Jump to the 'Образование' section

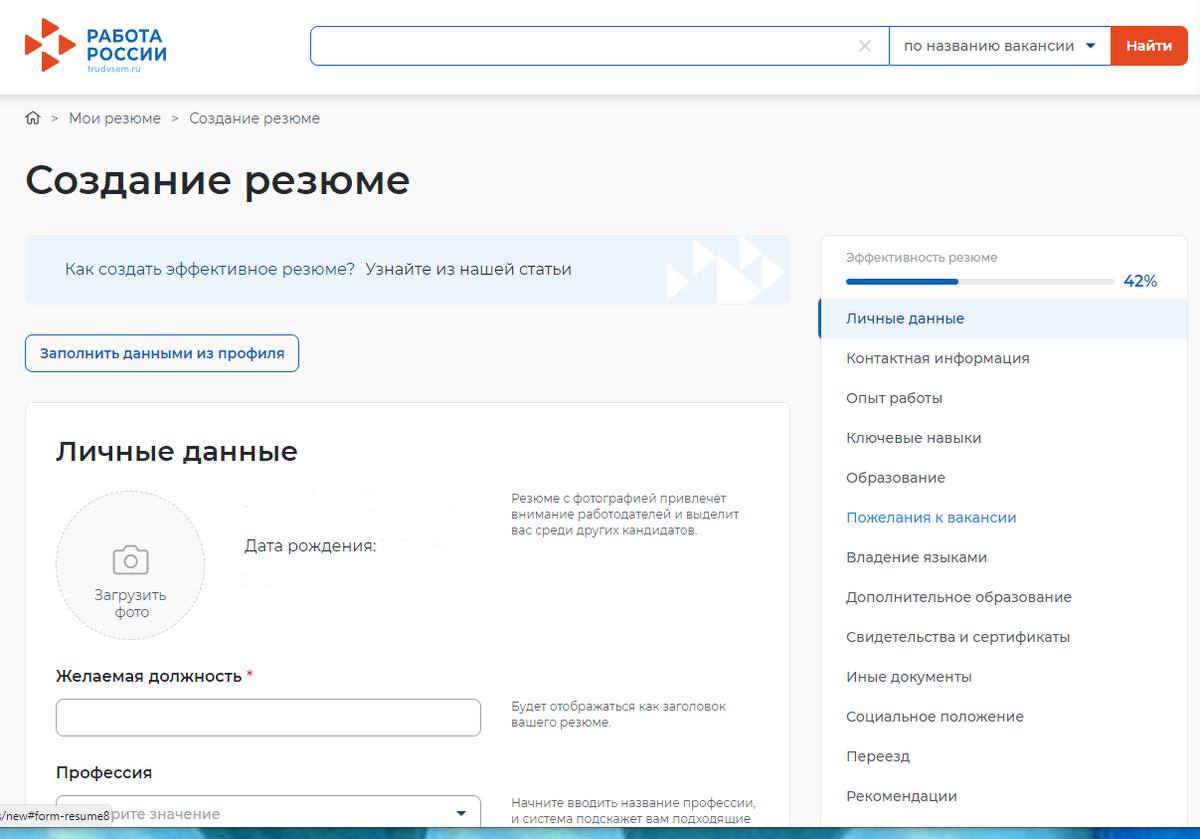tap(895, 477)
